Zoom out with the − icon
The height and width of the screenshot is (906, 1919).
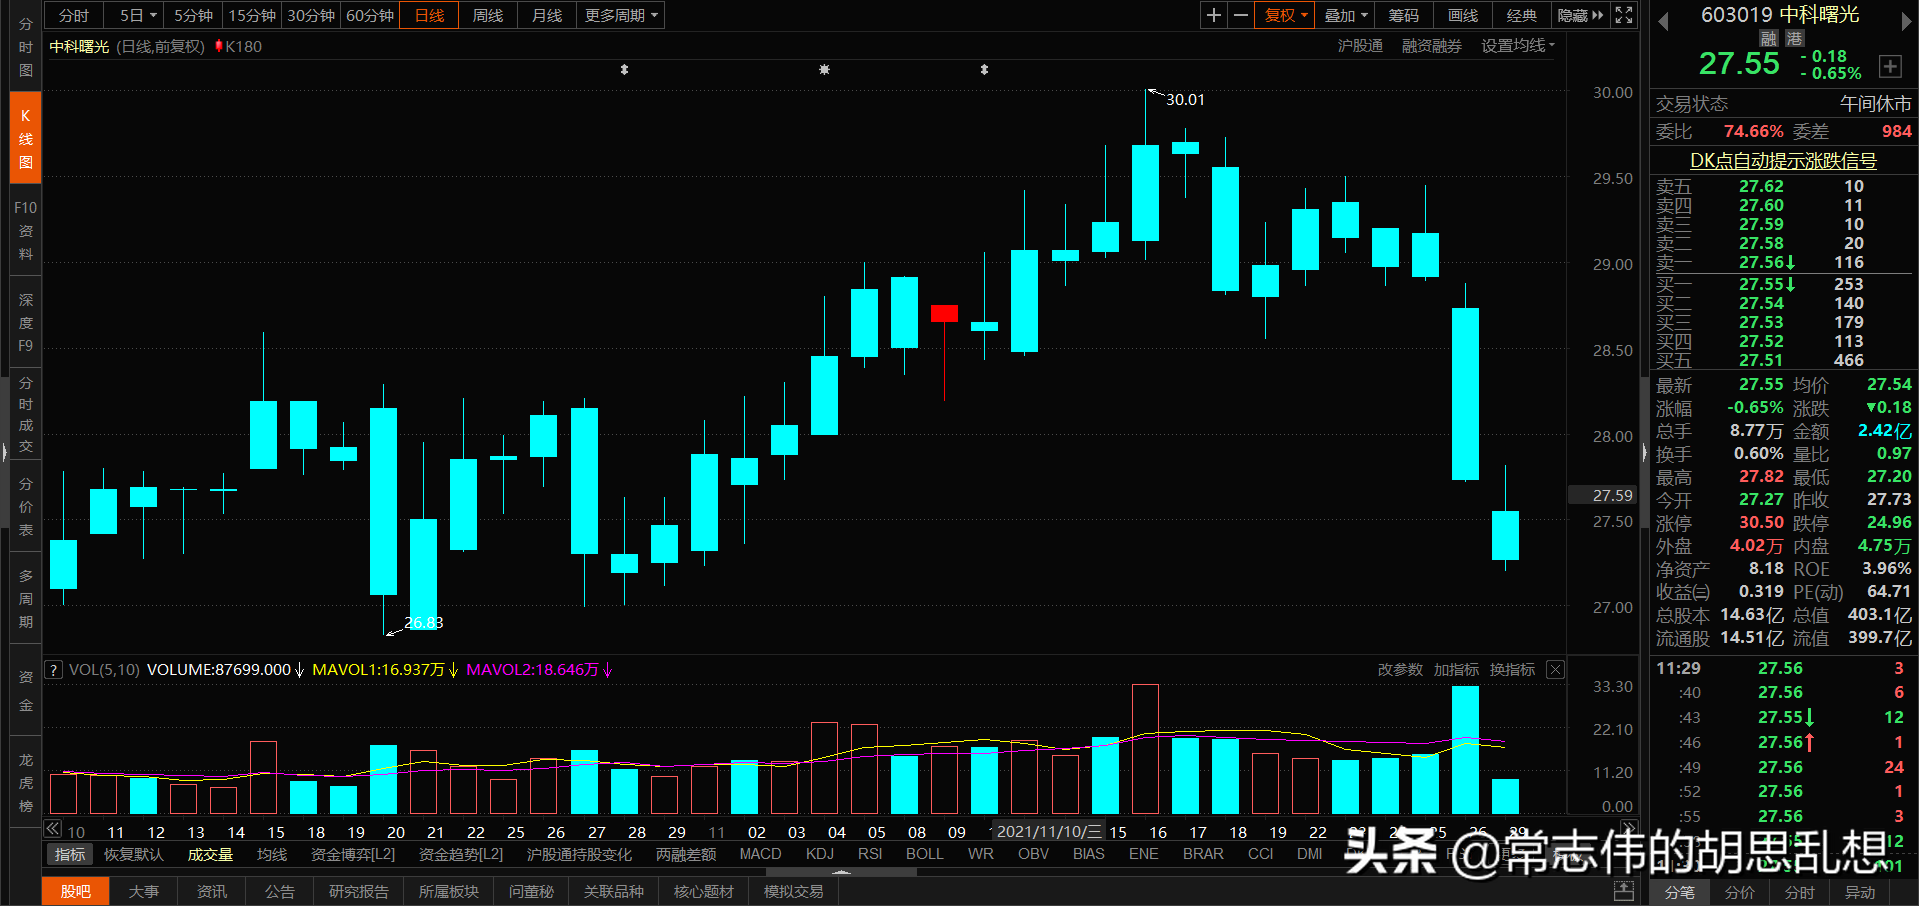1240,15
